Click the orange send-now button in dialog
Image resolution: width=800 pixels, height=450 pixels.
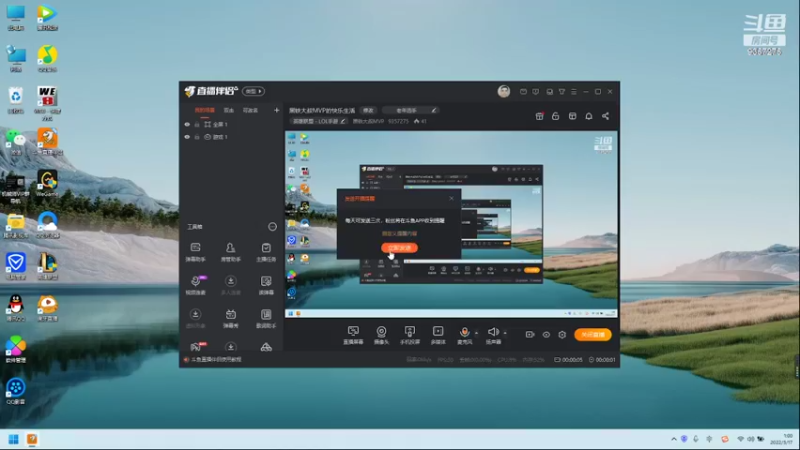point(399,248)
